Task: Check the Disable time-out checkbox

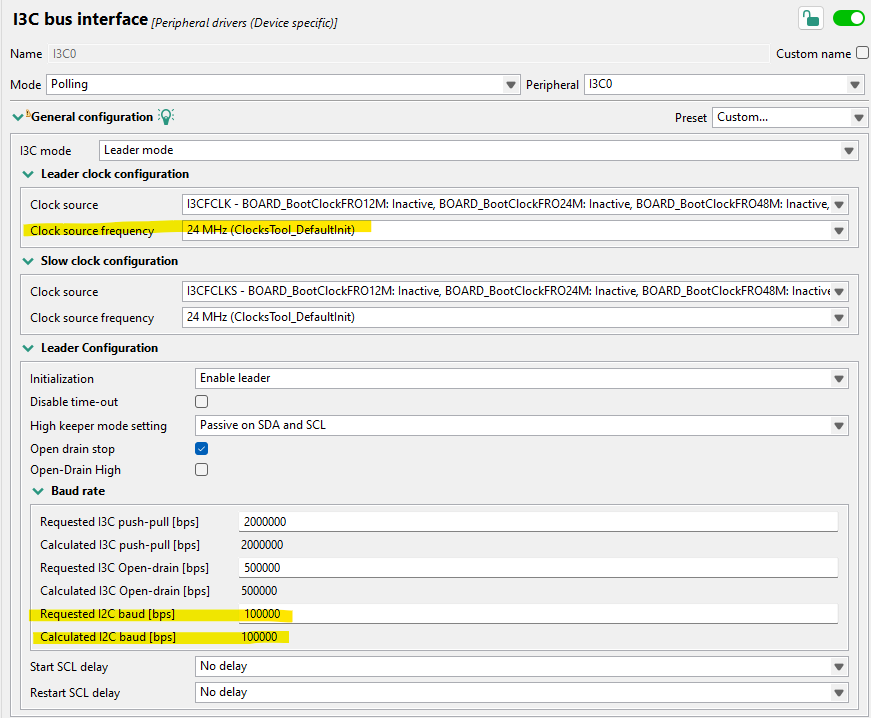Action: [201, 400]
